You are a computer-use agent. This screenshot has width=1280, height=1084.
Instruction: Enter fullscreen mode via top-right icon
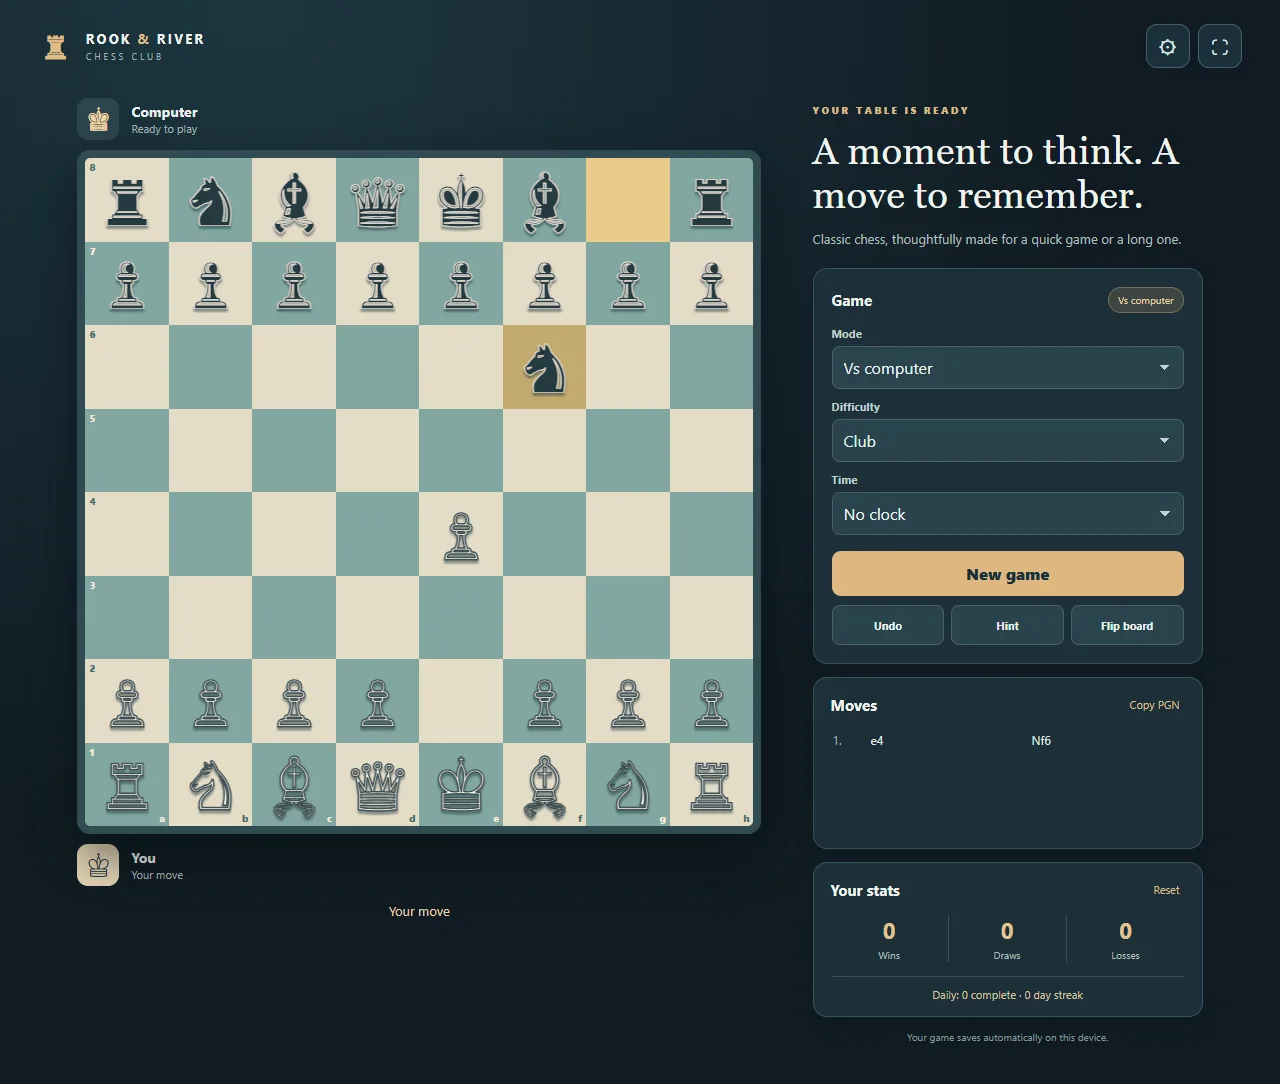(1219, 46)
